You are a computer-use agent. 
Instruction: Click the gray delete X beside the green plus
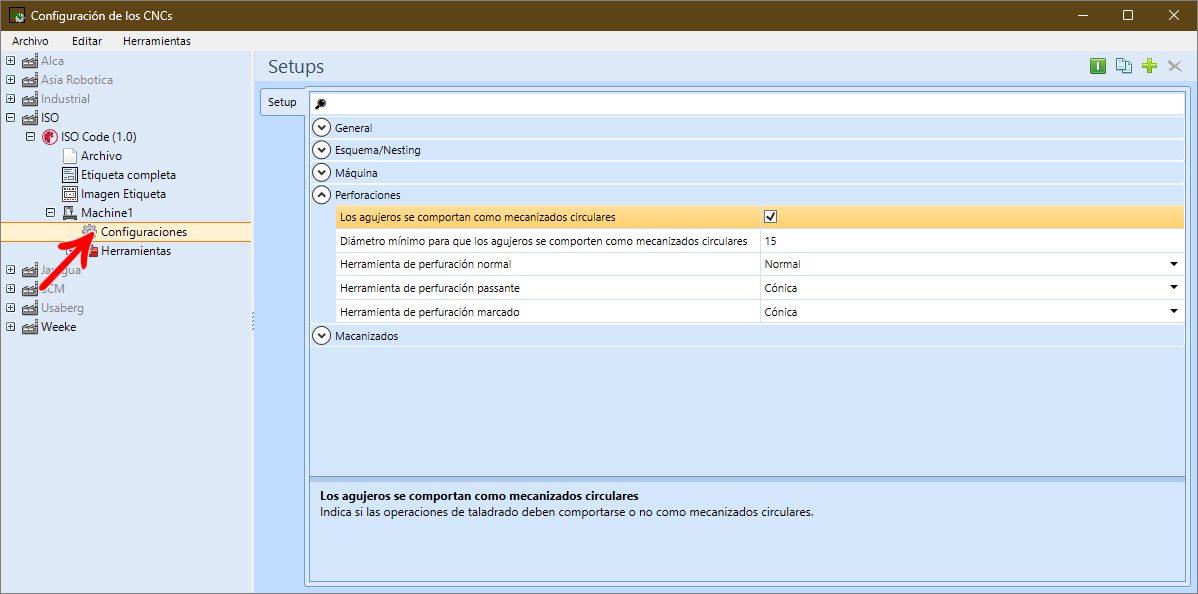(x=1175, y=67)
